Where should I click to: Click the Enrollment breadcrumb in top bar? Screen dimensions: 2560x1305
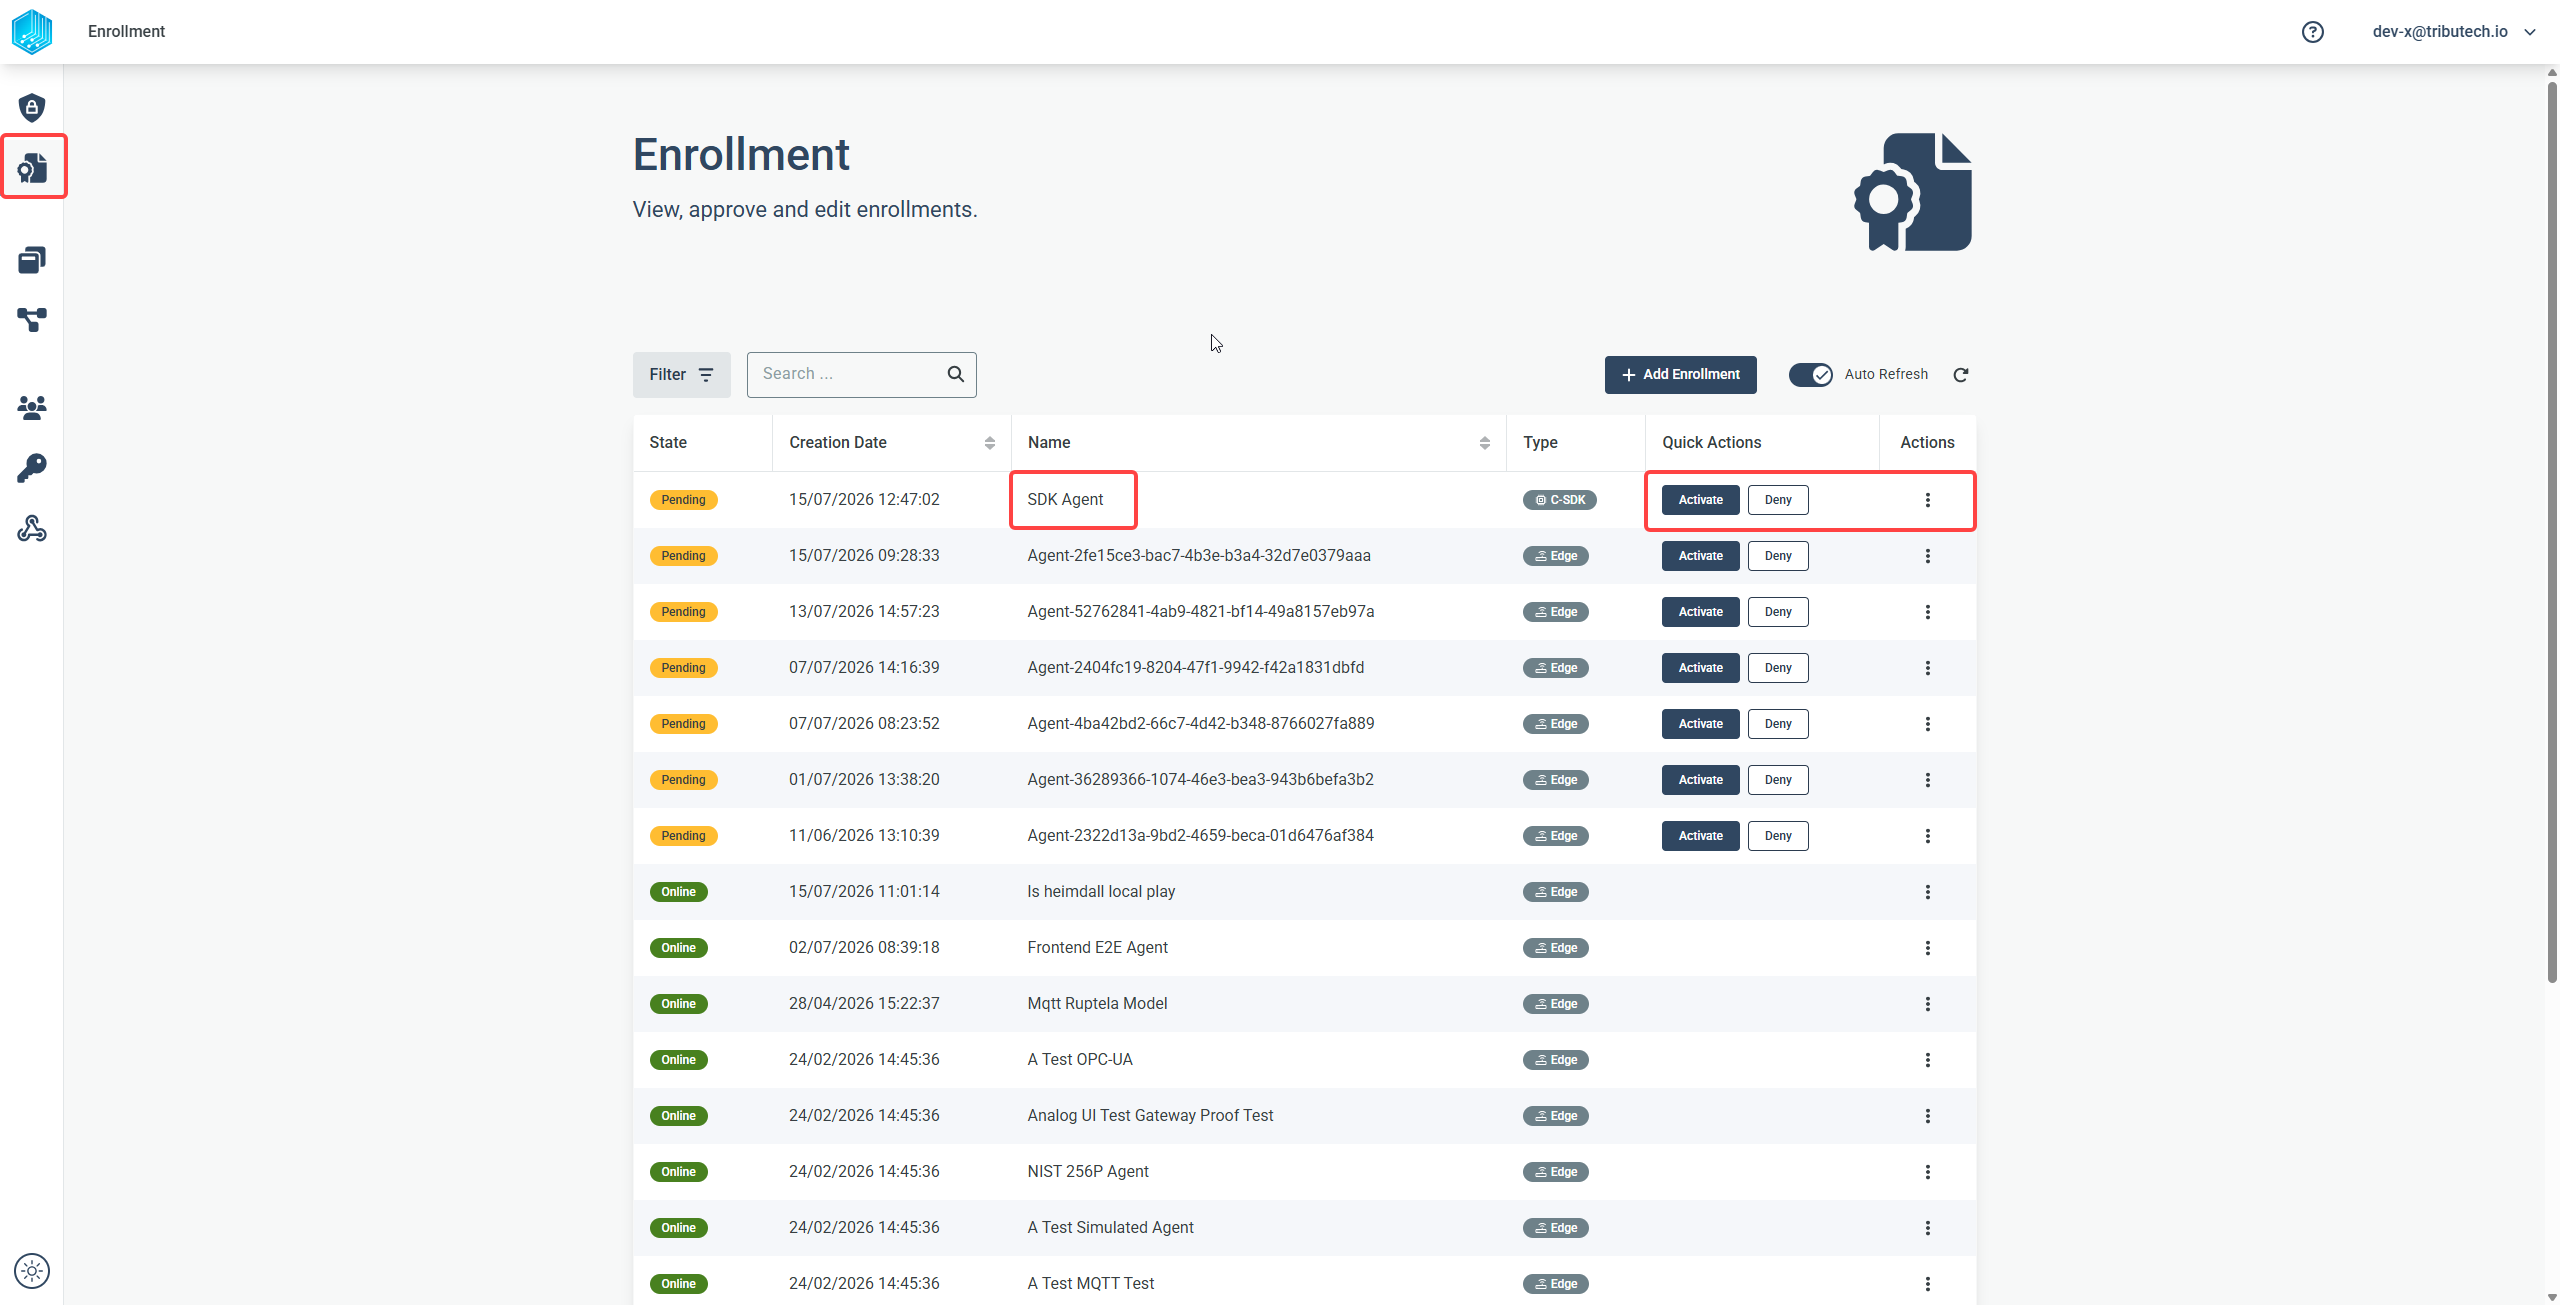(x=126, y=32)
